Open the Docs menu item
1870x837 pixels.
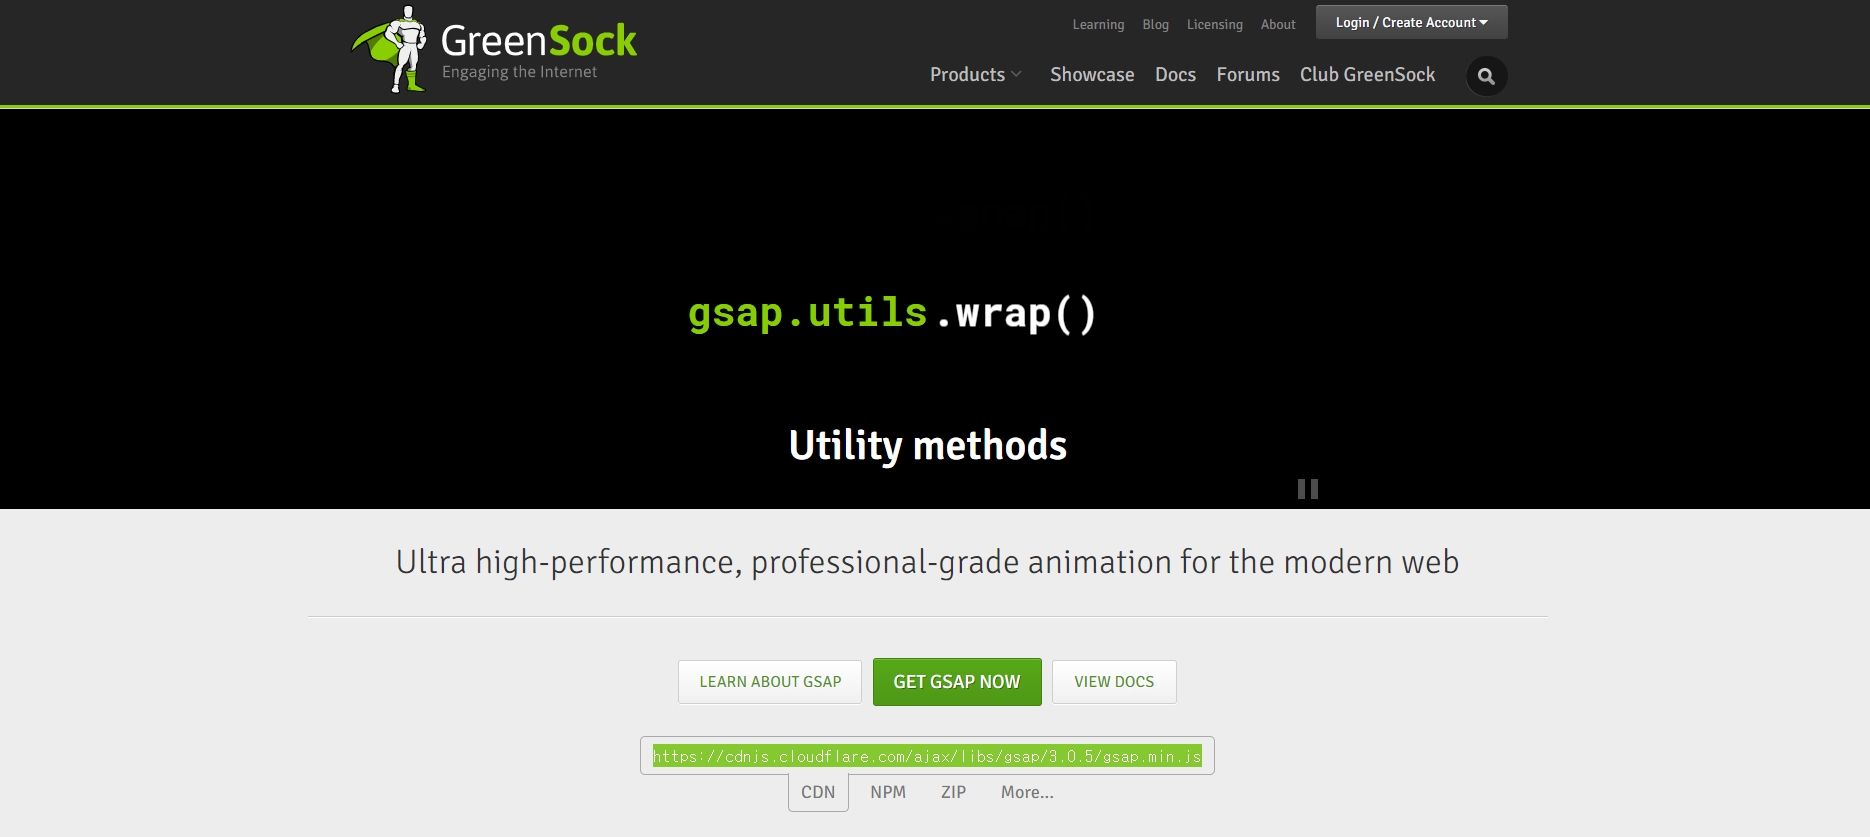(x=1175, y=75)
